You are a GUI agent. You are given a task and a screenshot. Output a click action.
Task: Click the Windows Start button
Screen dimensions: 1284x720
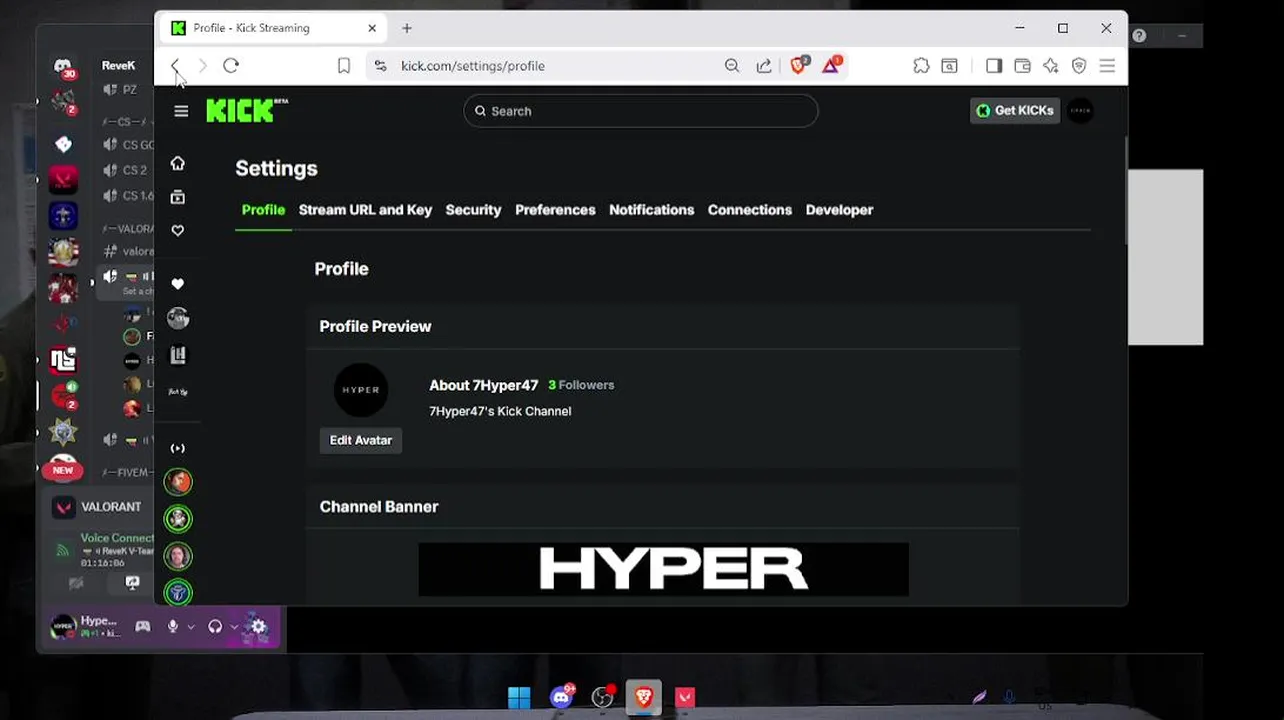pos(519,697)
